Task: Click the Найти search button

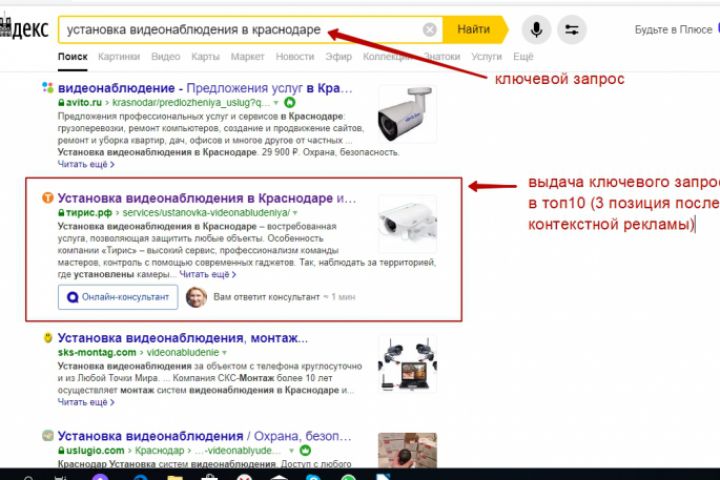Action: point(475,30)
